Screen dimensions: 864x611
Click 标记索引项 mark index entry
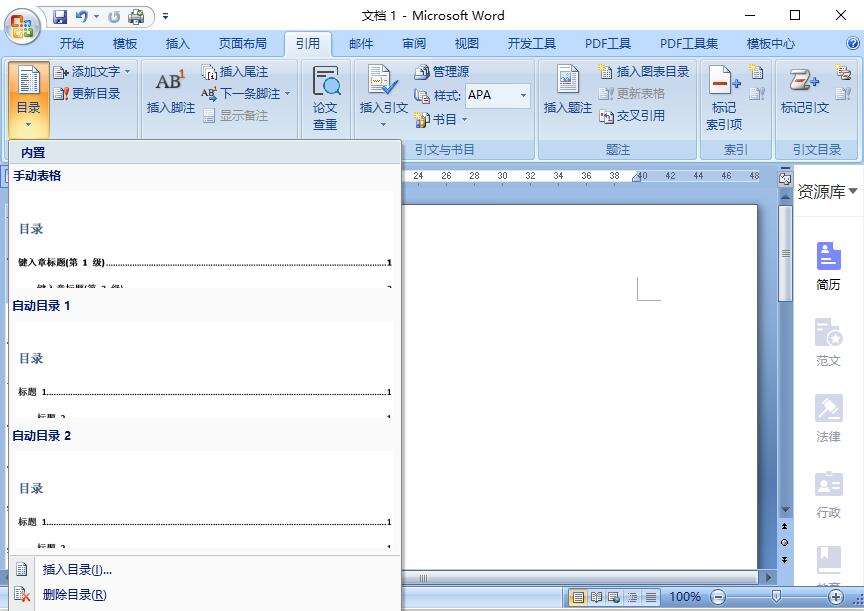(x=724, y=98)
